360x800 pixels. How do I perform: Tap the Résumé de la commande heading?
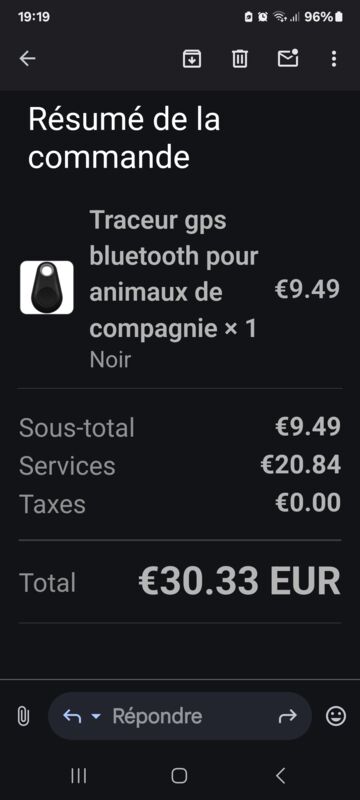(124, 138)
